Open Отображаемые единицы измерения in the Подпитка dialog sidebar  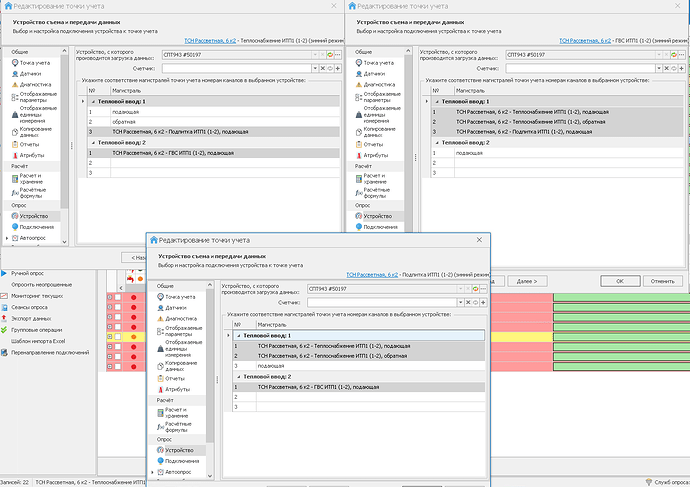(178, 348)
